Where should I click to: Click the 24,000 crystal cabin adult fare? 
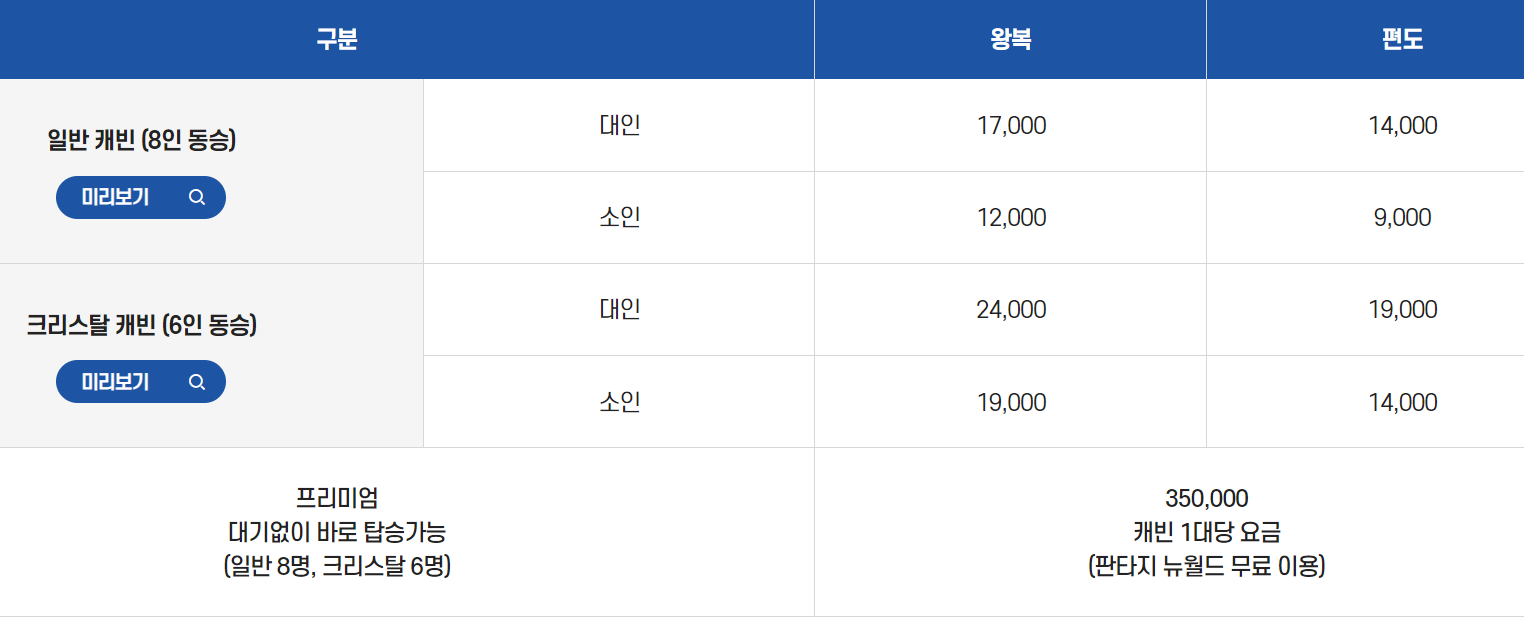[x=1009, y=309]
